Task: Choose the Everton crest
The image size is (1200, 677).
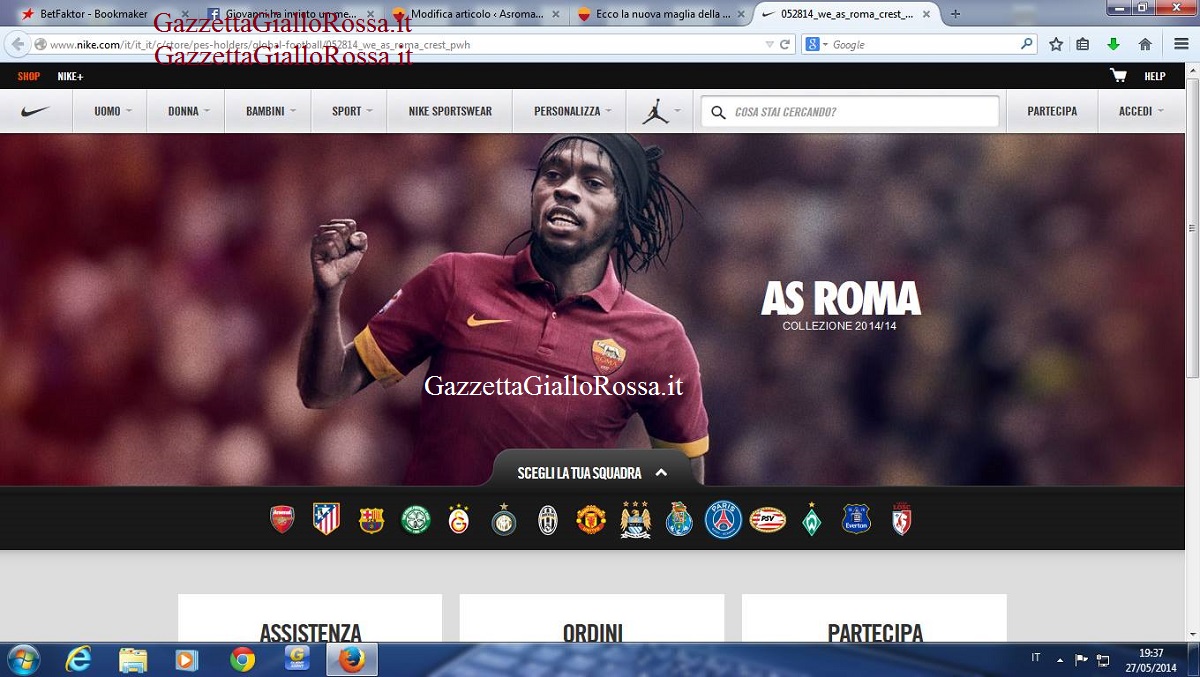Action: [856, 519]
